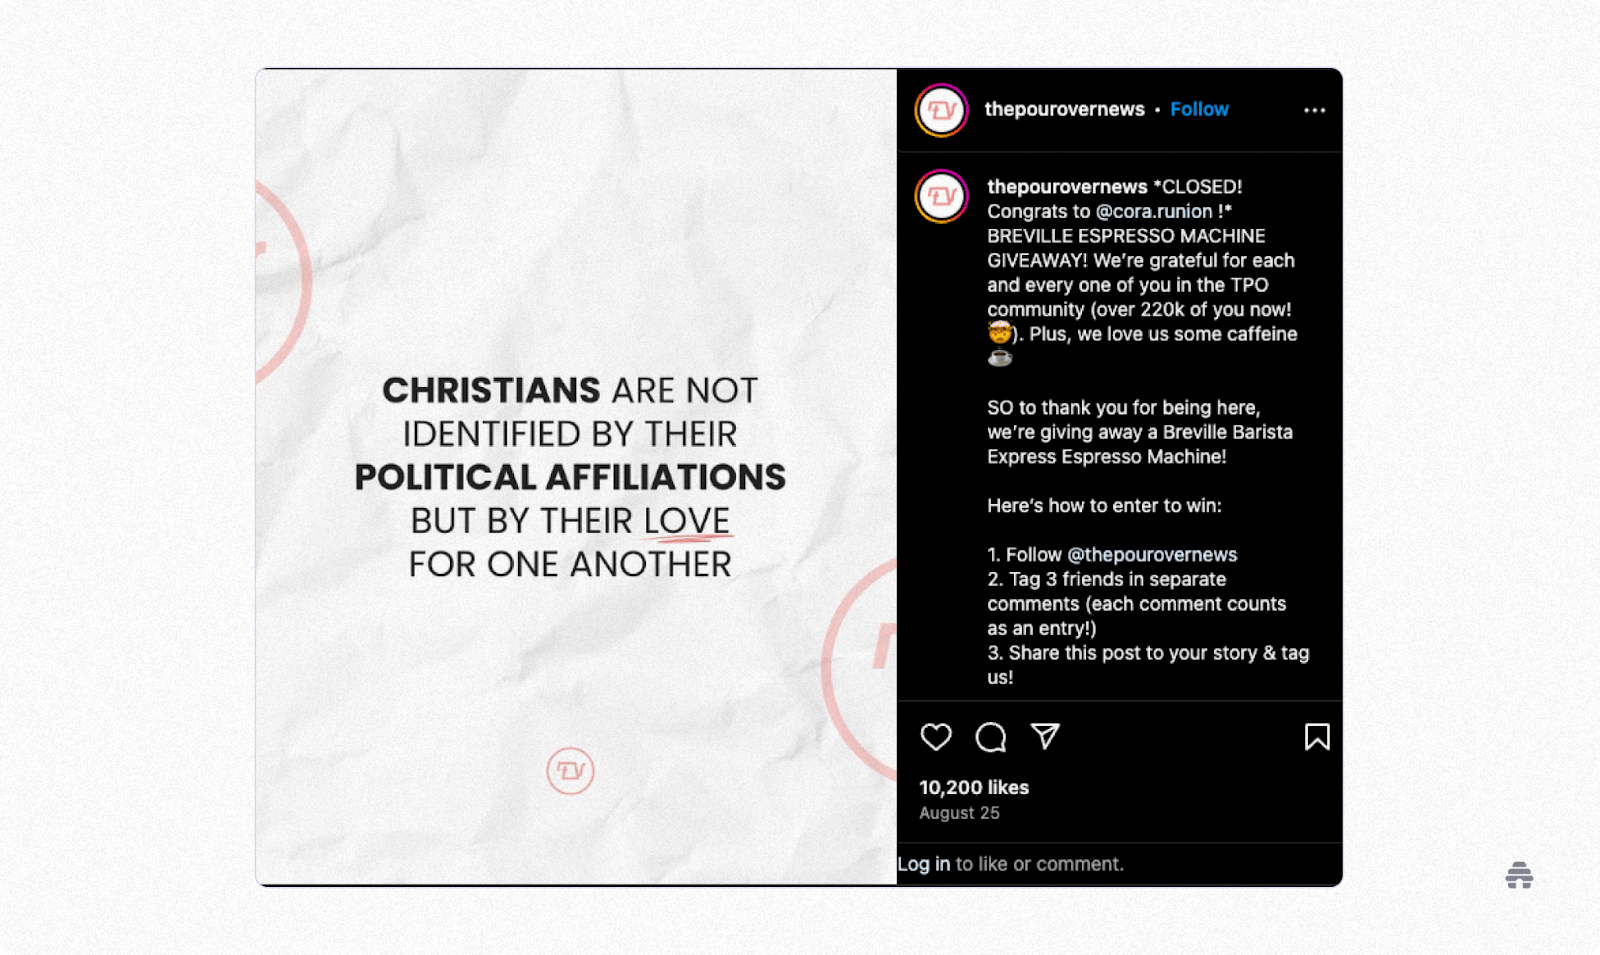
Task: Open comments via the speech bubble icon
Action: coord(991,737)
